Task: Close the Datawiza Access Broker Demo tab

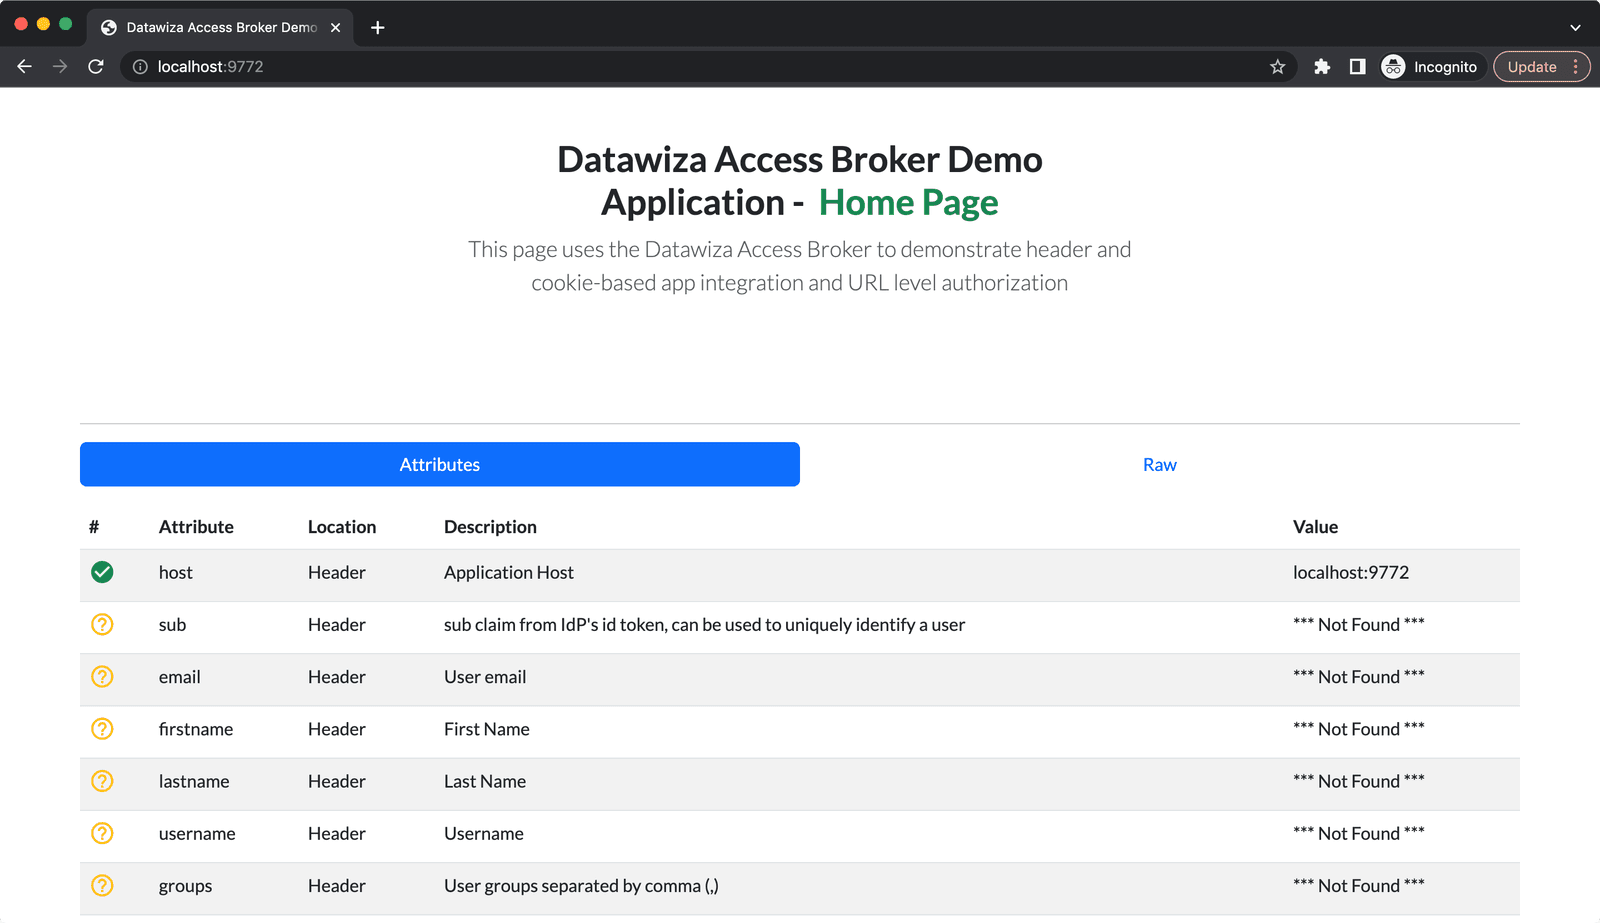Action: click(335, 28)
